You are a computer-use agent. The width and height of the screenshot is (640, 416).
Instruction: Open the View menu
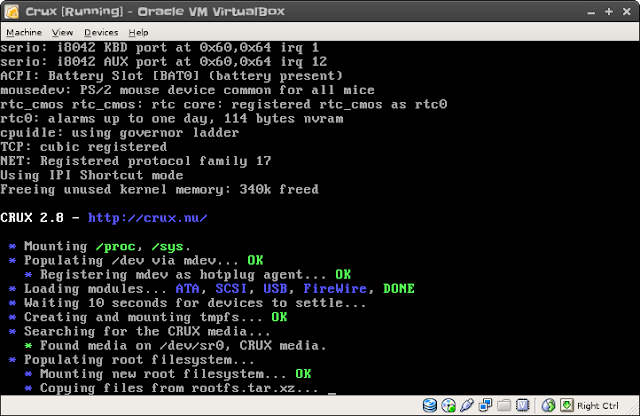(62, 32)
